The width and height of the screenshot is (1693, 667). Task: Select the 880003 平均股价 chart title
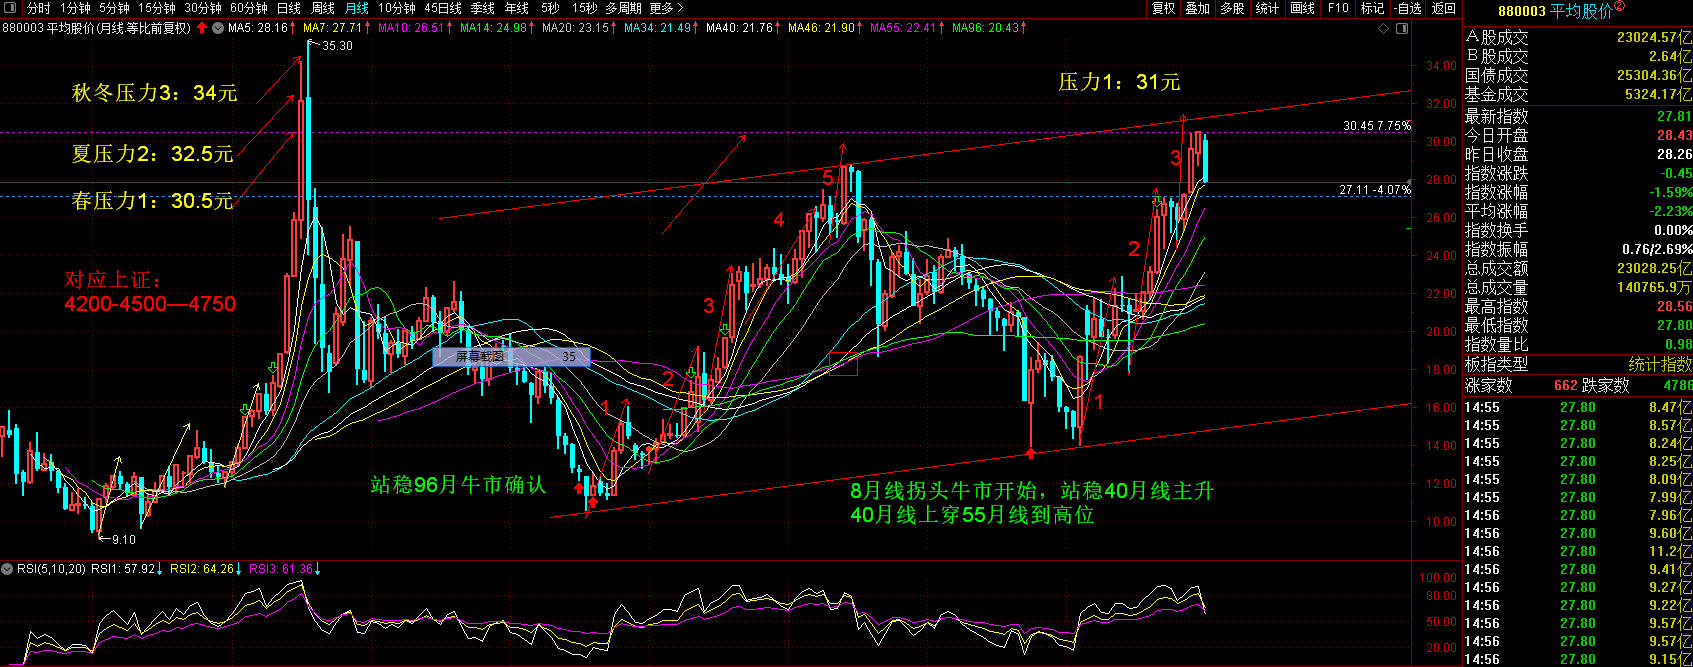[96, 28]
